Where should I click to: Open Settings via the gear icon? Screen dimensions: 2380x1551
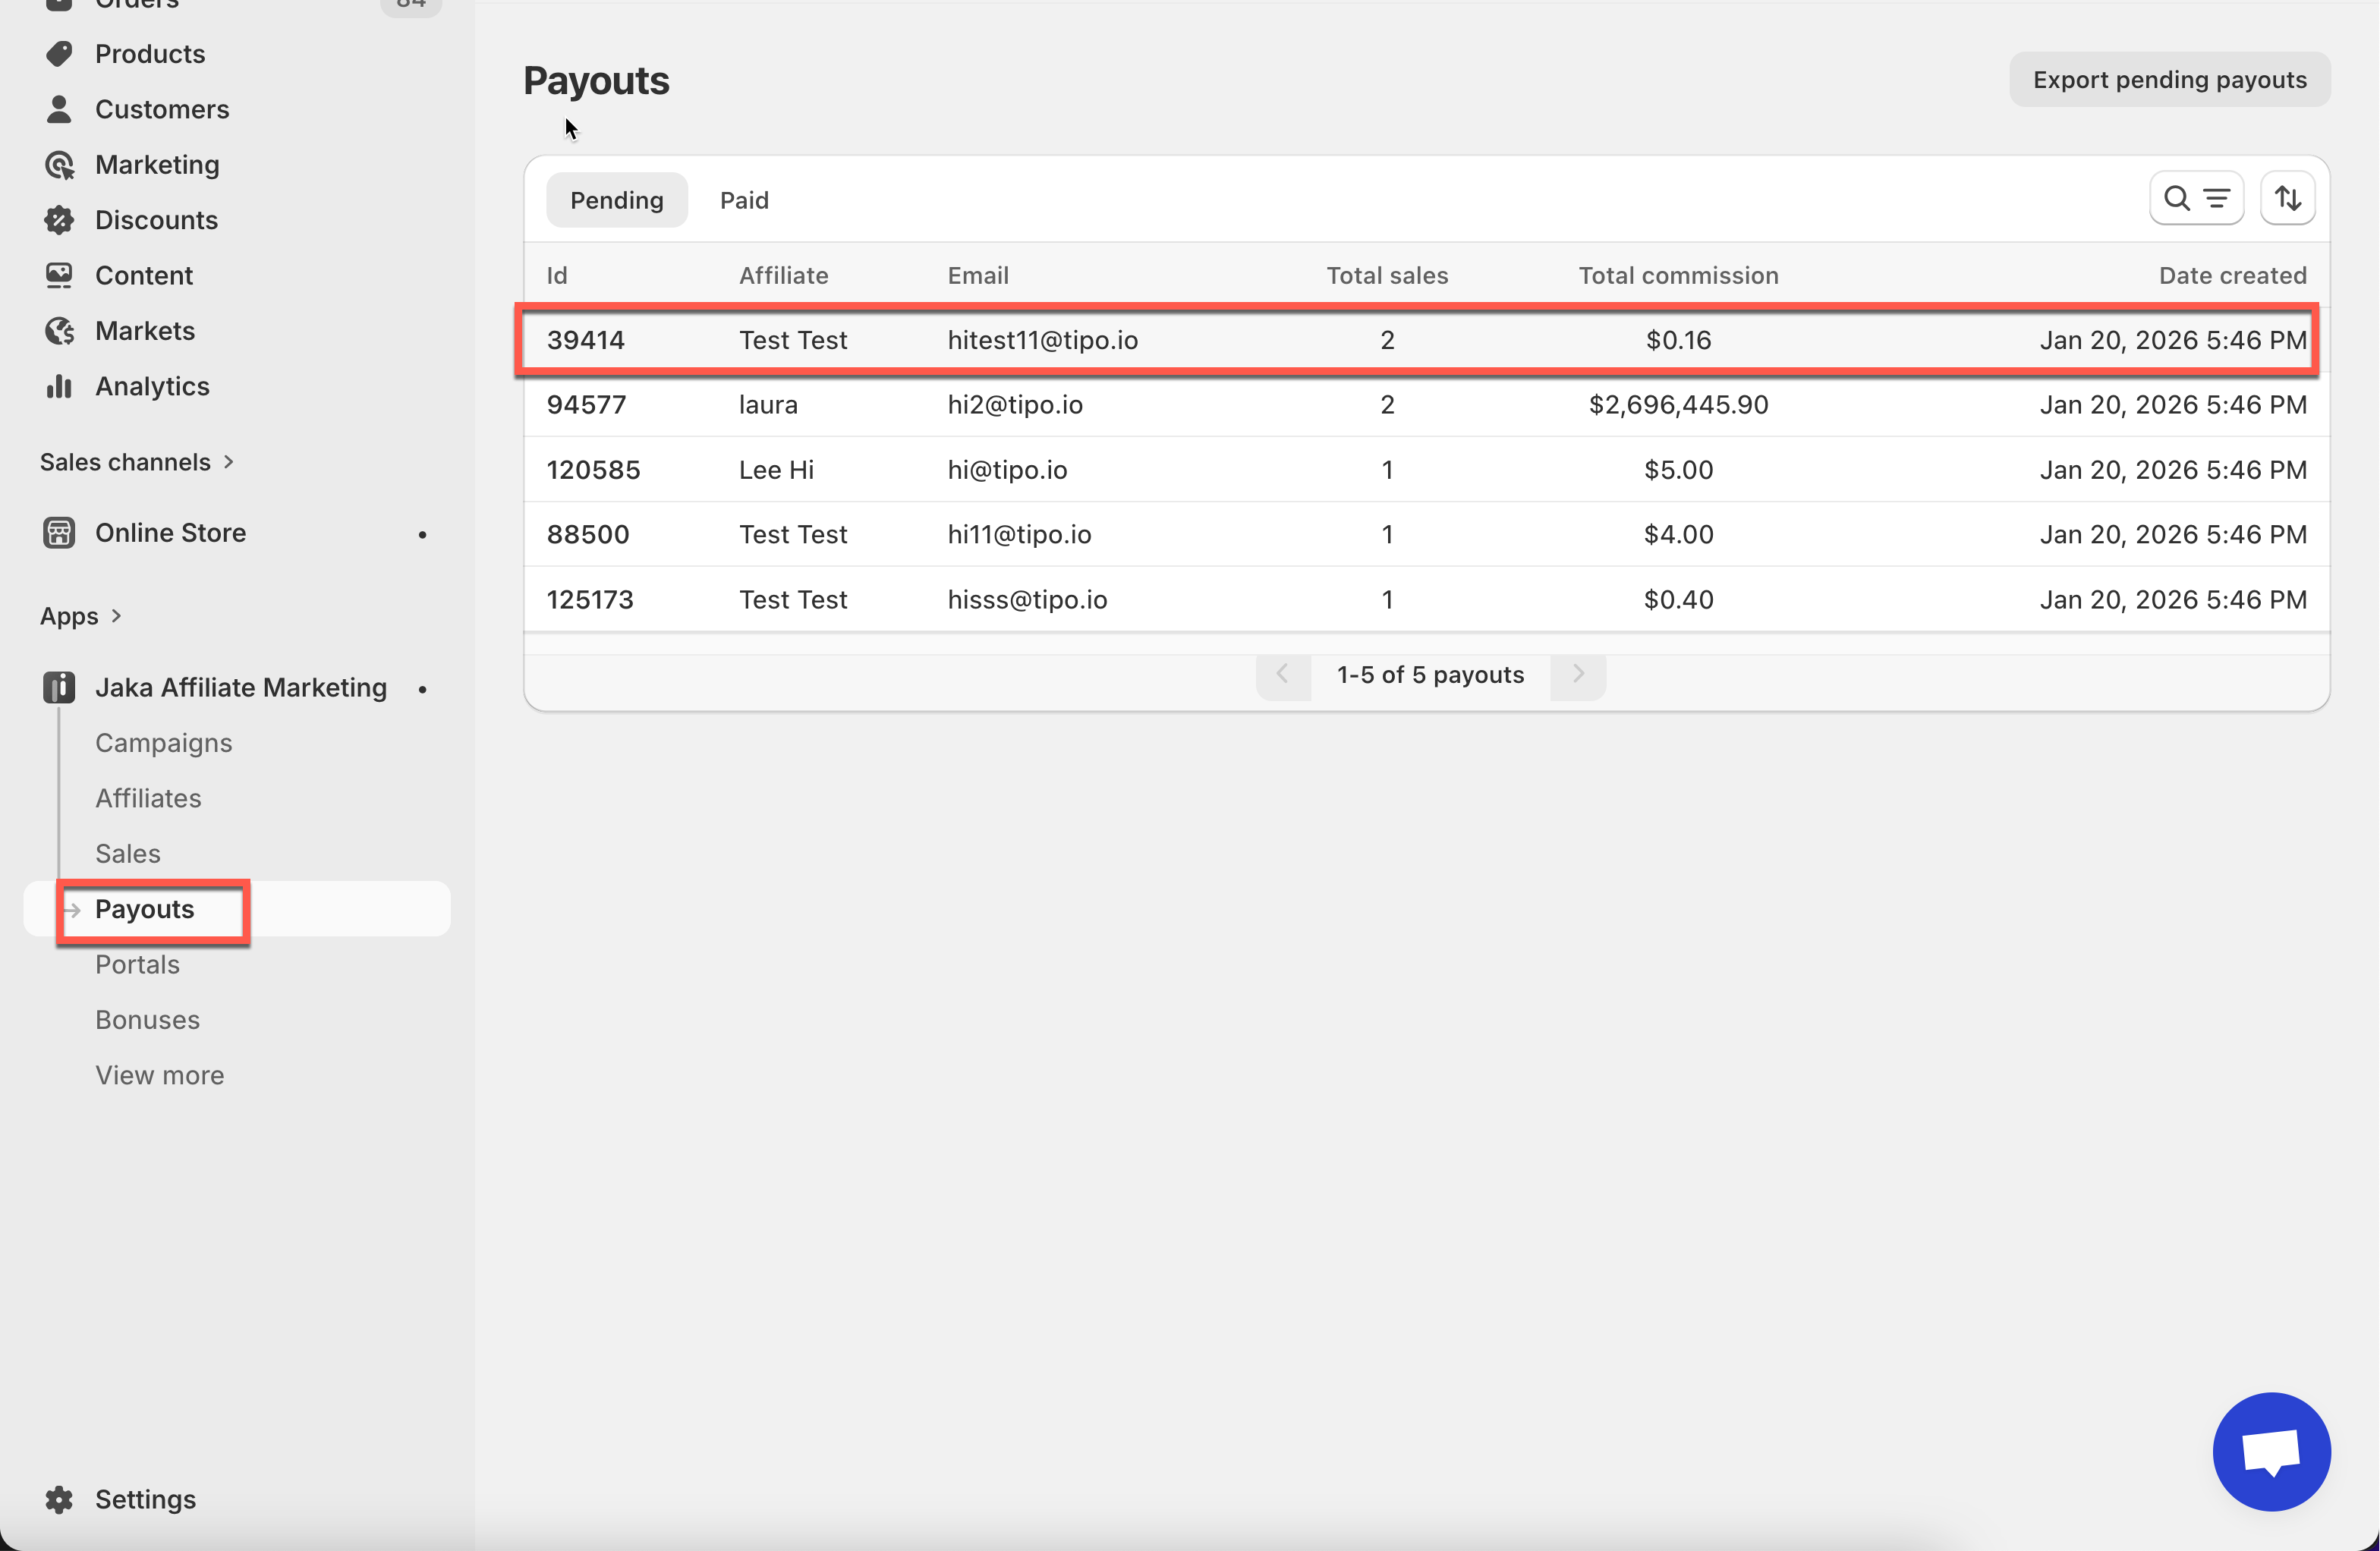59,1499
